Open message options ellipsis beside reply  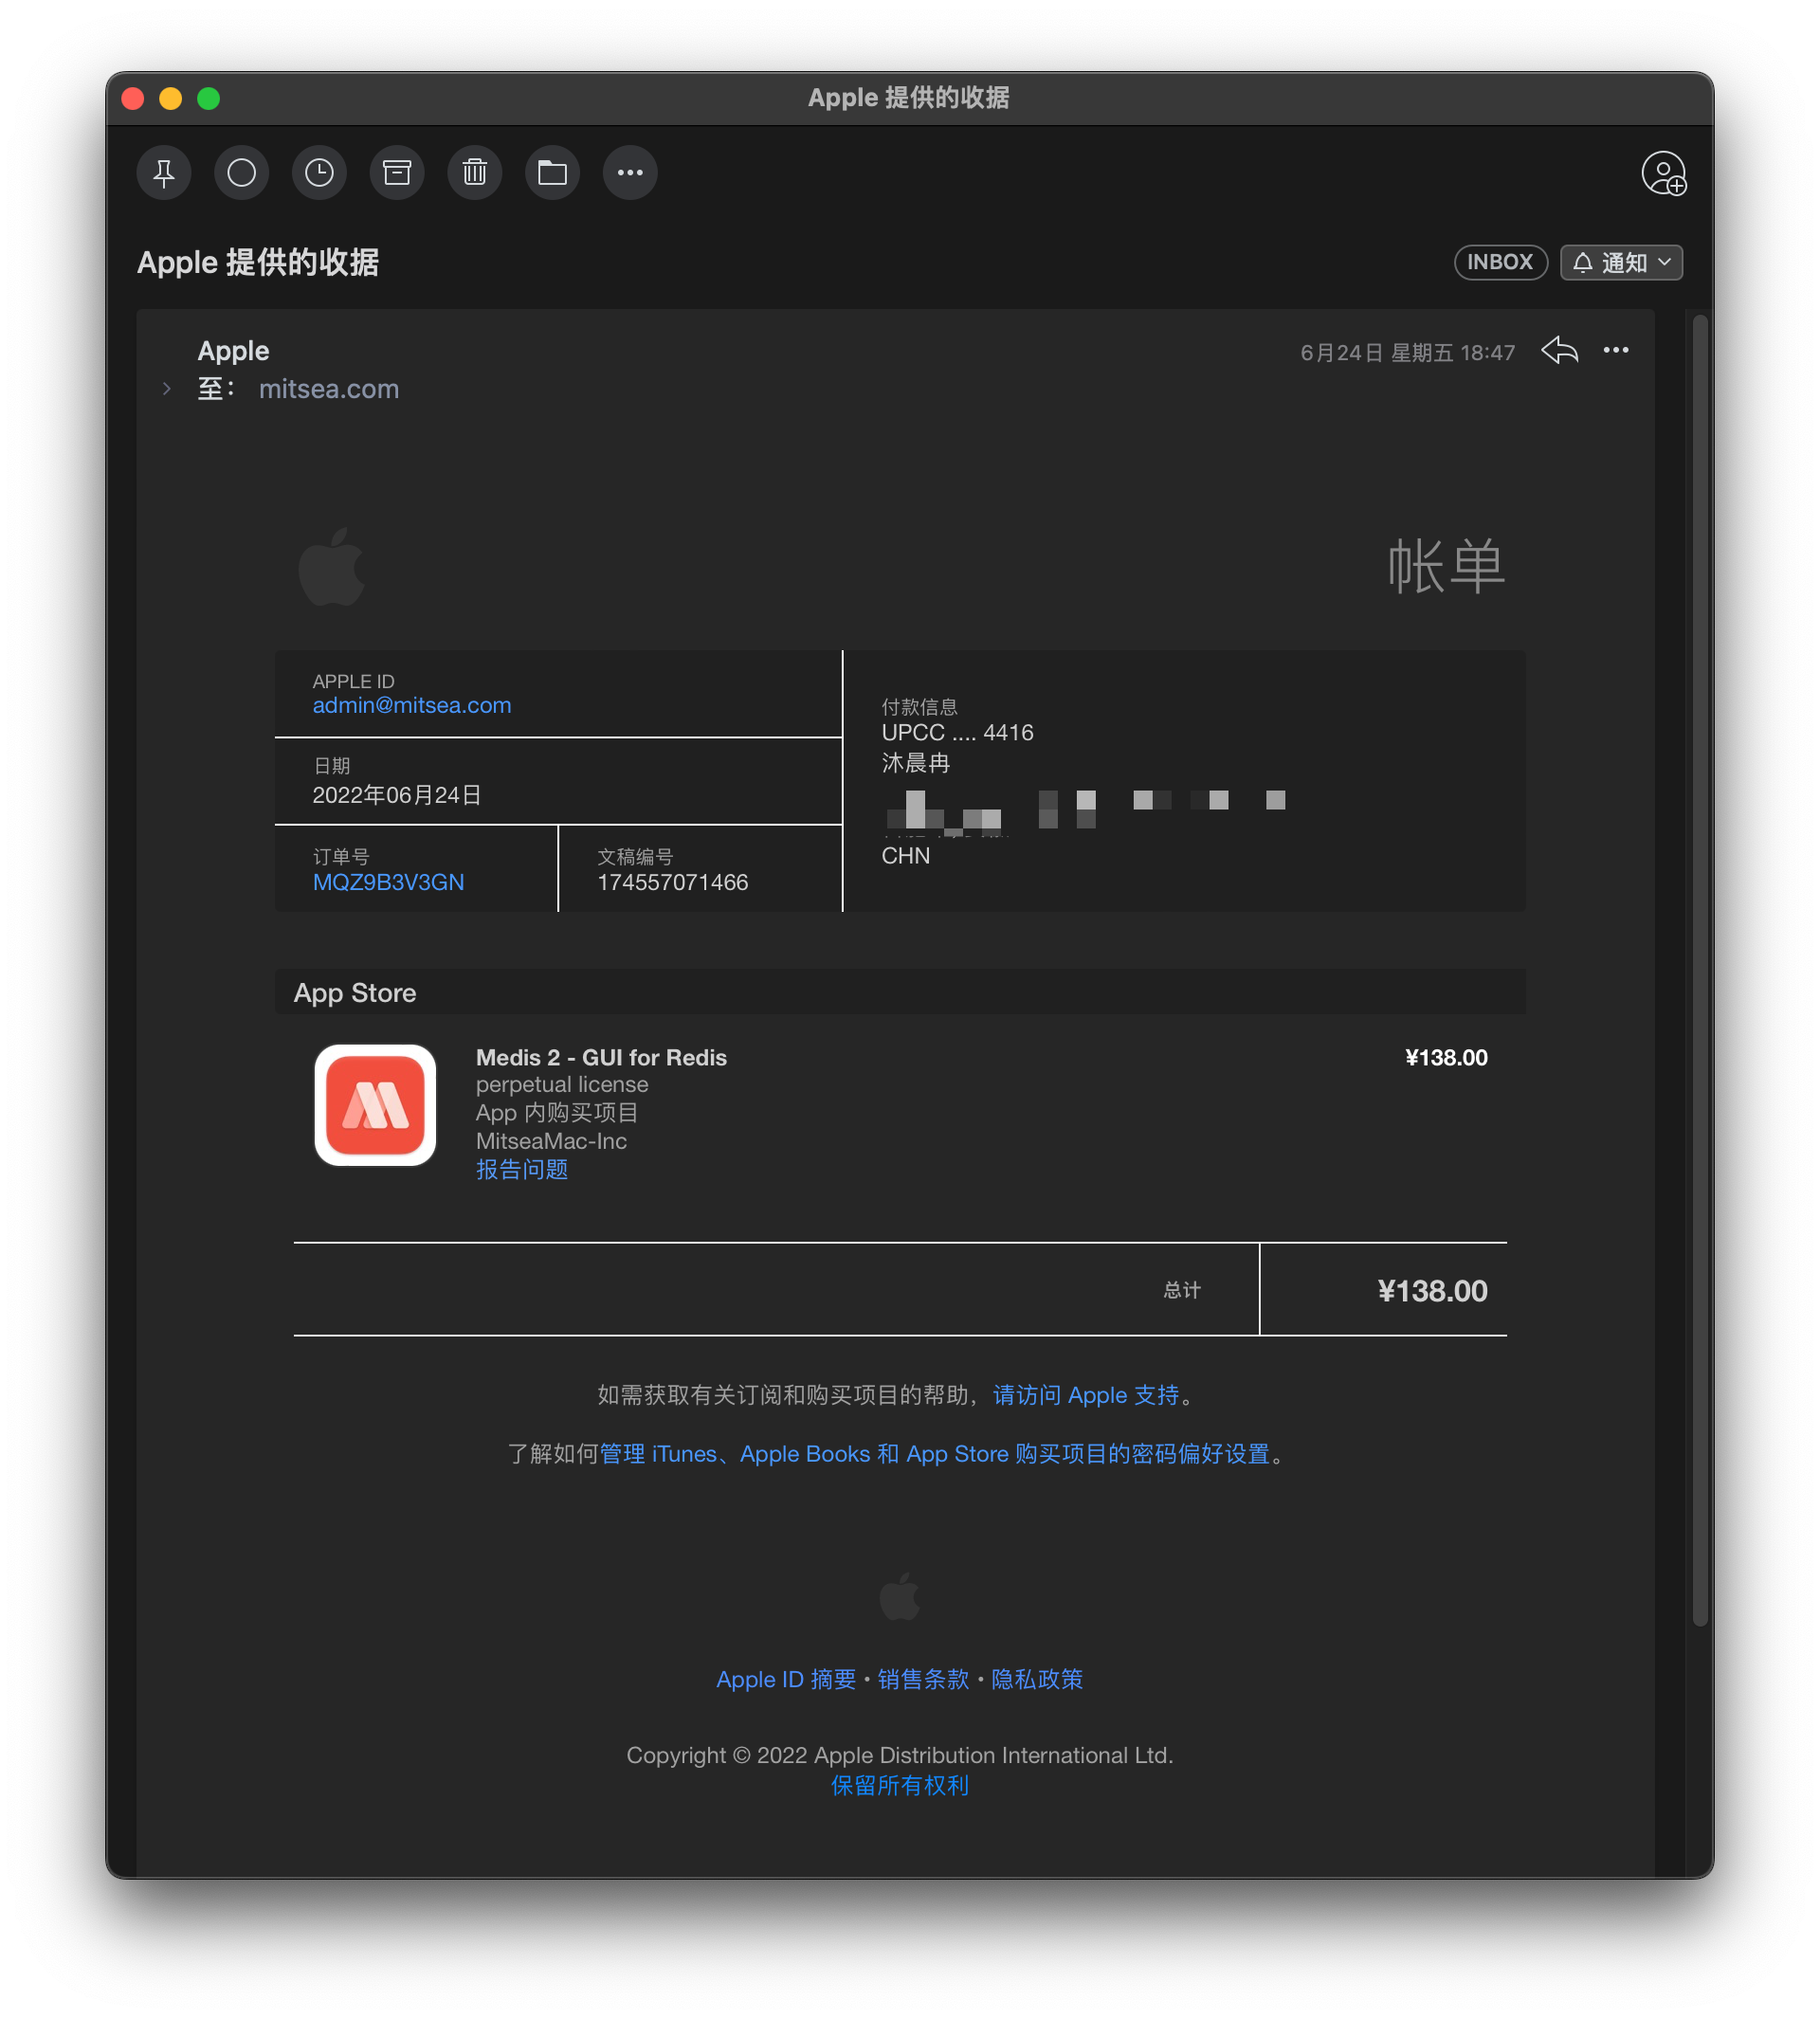1615,350
